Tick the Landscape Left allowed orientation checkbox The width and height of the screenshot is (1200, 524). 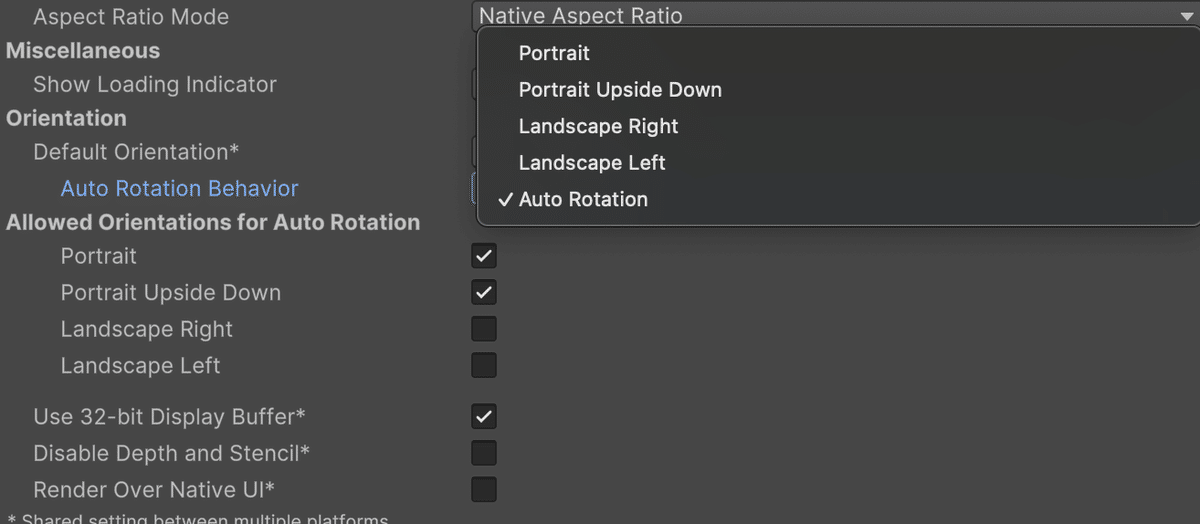(x=484, y=366)
